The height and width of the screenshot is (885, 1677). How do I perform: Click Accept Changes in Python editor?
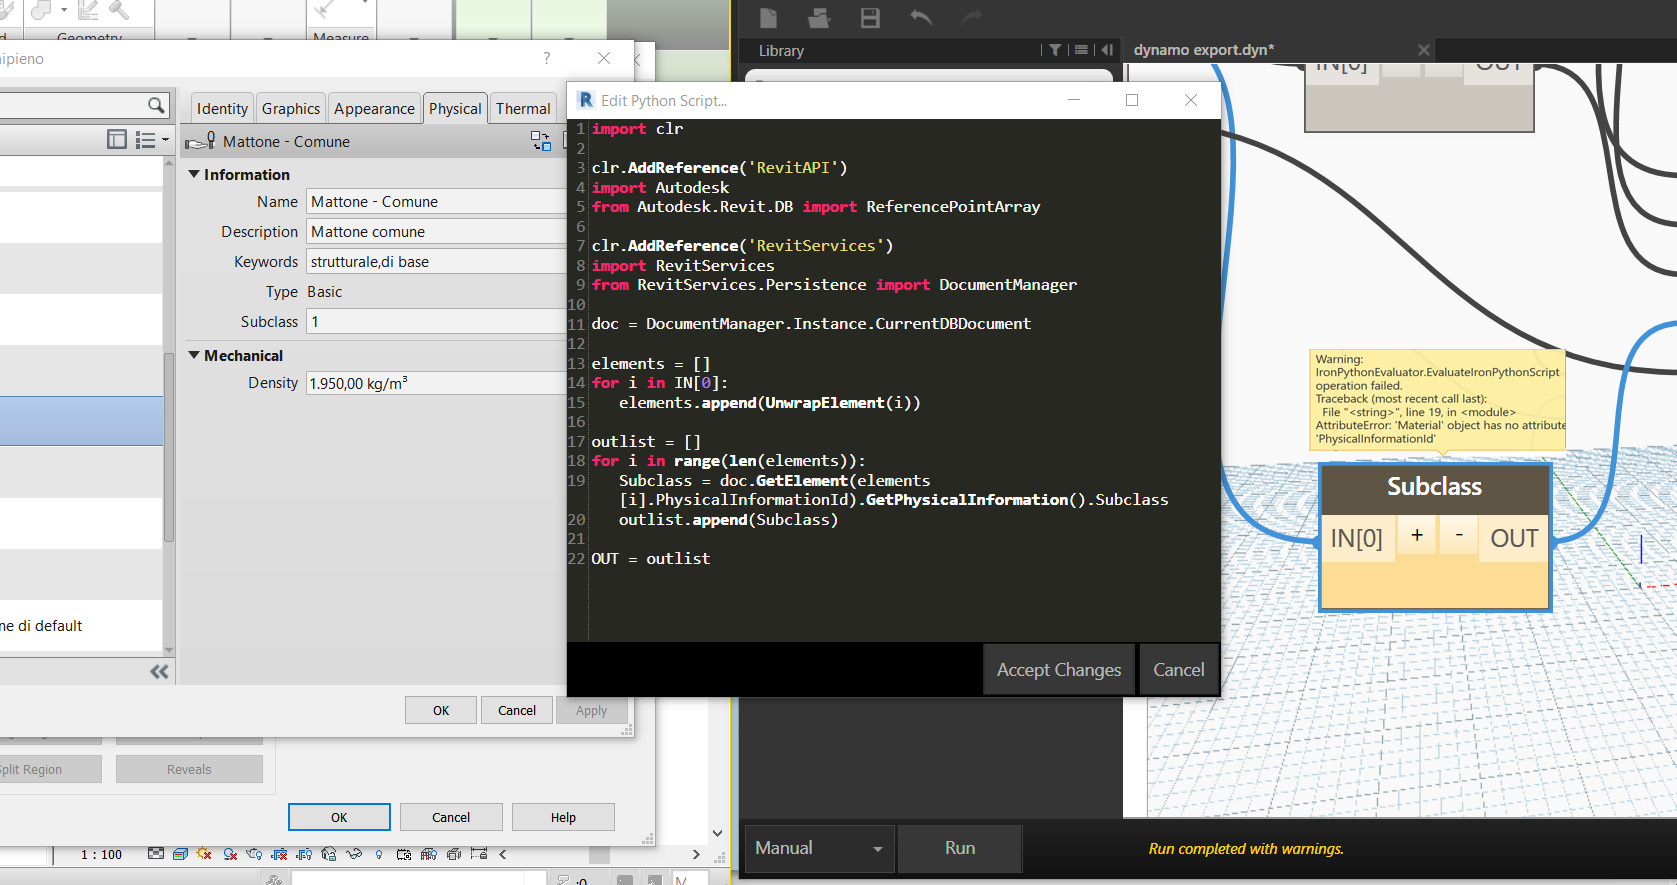coord(1058,670)
